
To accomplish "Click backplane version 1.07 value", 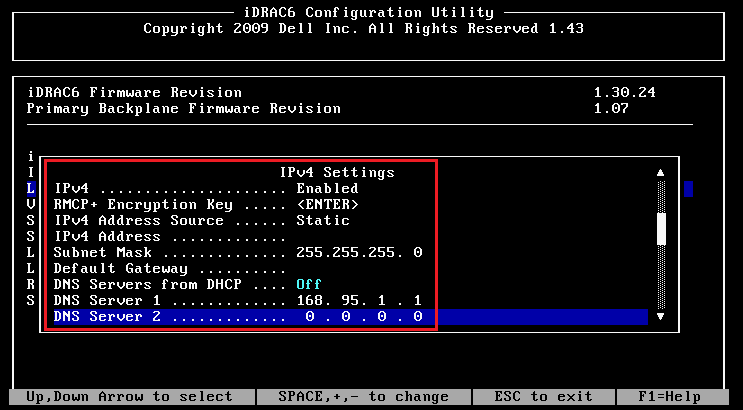I will coord(611,109).
